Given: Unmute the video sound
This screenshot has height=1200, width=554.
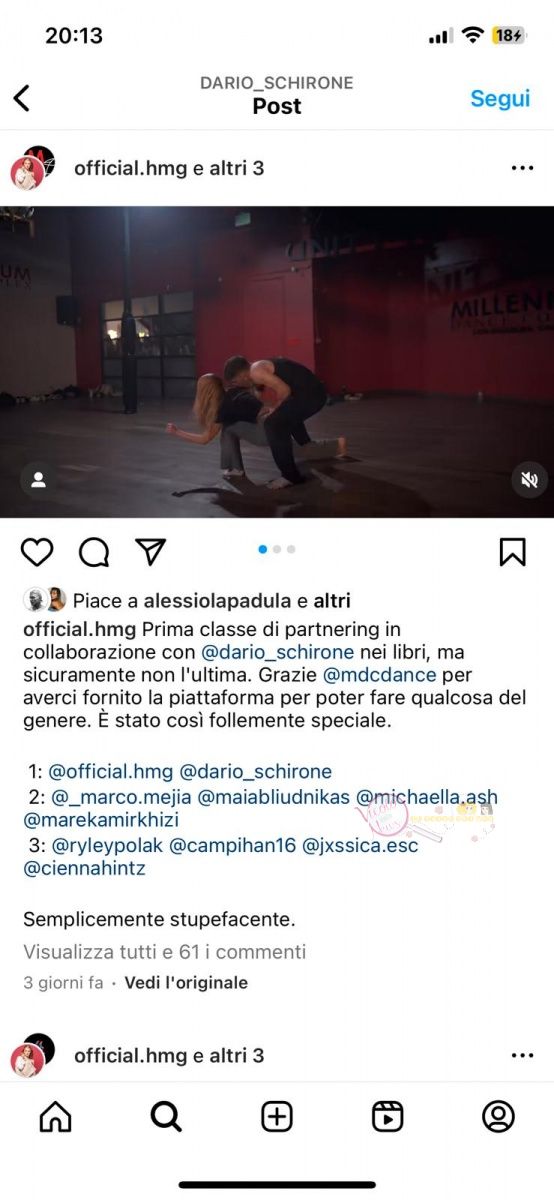Looking at the screenshot, I should [527, 480].
